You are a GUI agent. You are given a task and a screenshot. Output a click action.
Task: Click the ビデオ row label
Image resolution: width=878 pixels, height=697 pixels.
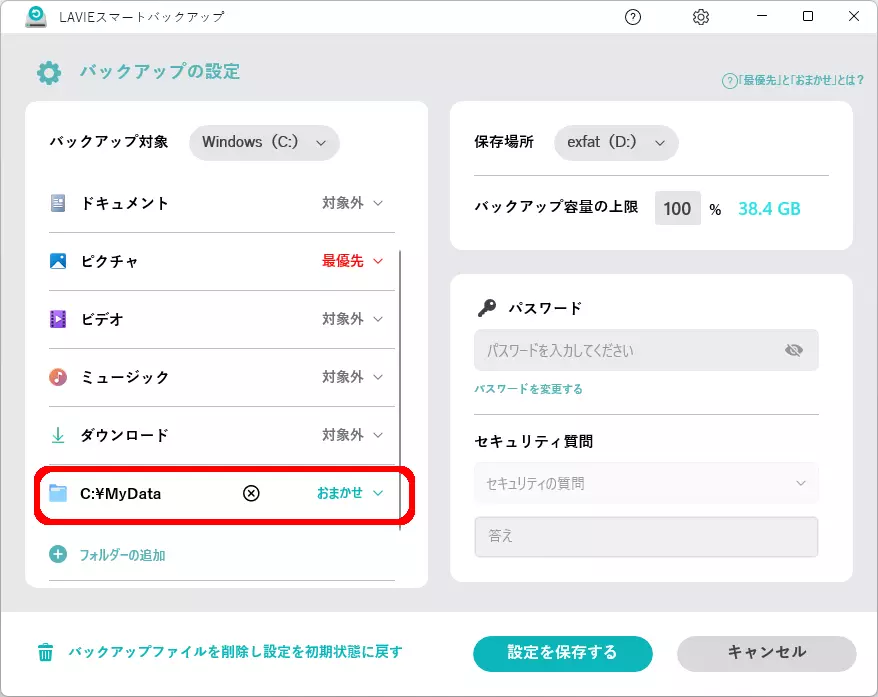pyautogui.click(x=102, y=319)
